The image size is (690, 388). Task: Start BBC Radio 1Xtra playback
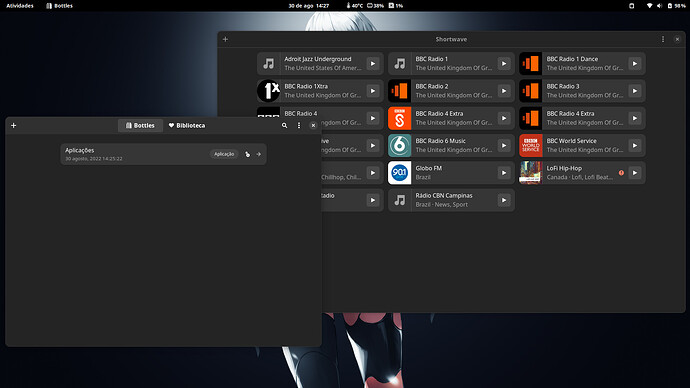pyautogui.click(x=373, y=91)
